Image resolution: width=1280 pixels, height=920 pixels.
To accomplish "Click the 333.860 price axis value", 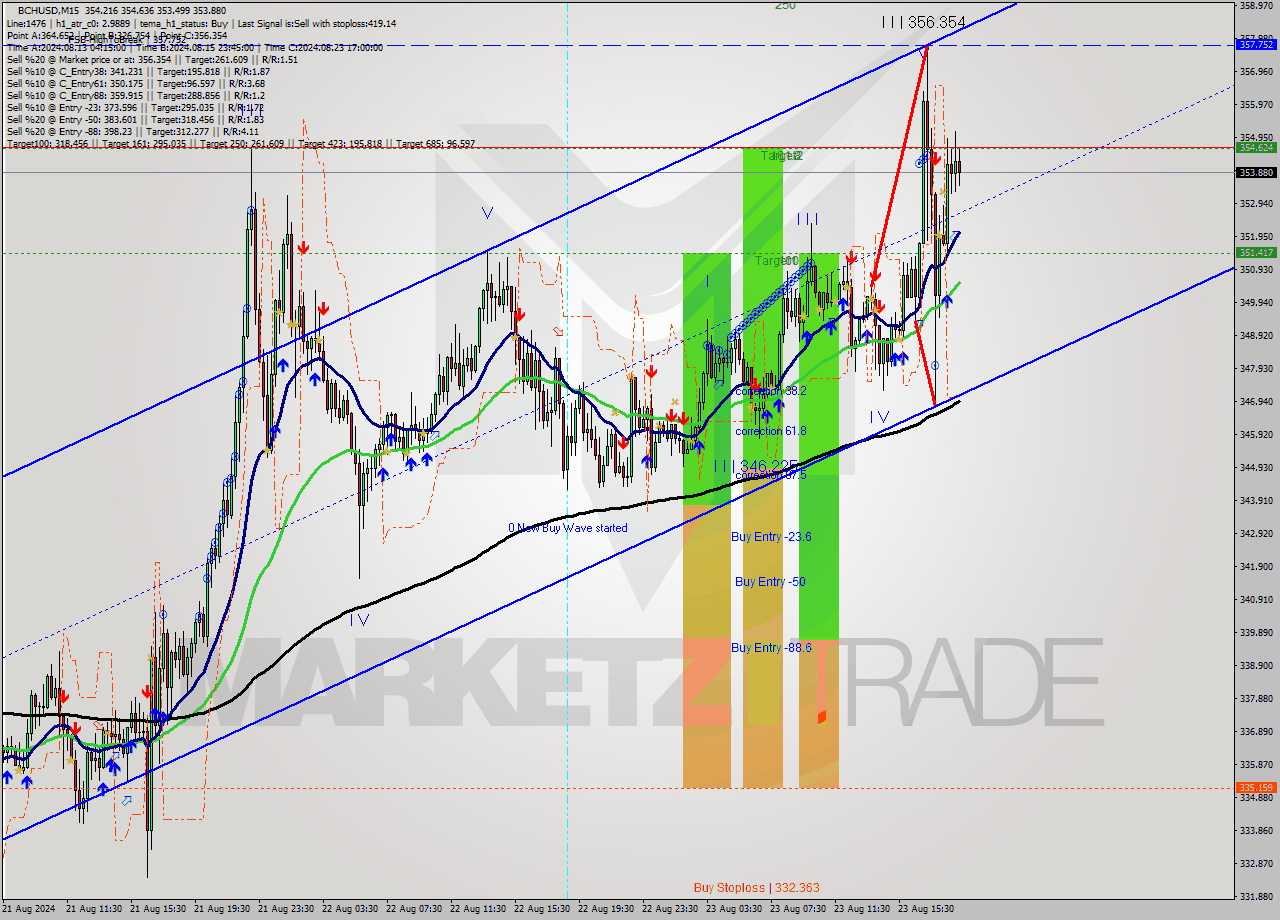I will [x=1256, y=830].
